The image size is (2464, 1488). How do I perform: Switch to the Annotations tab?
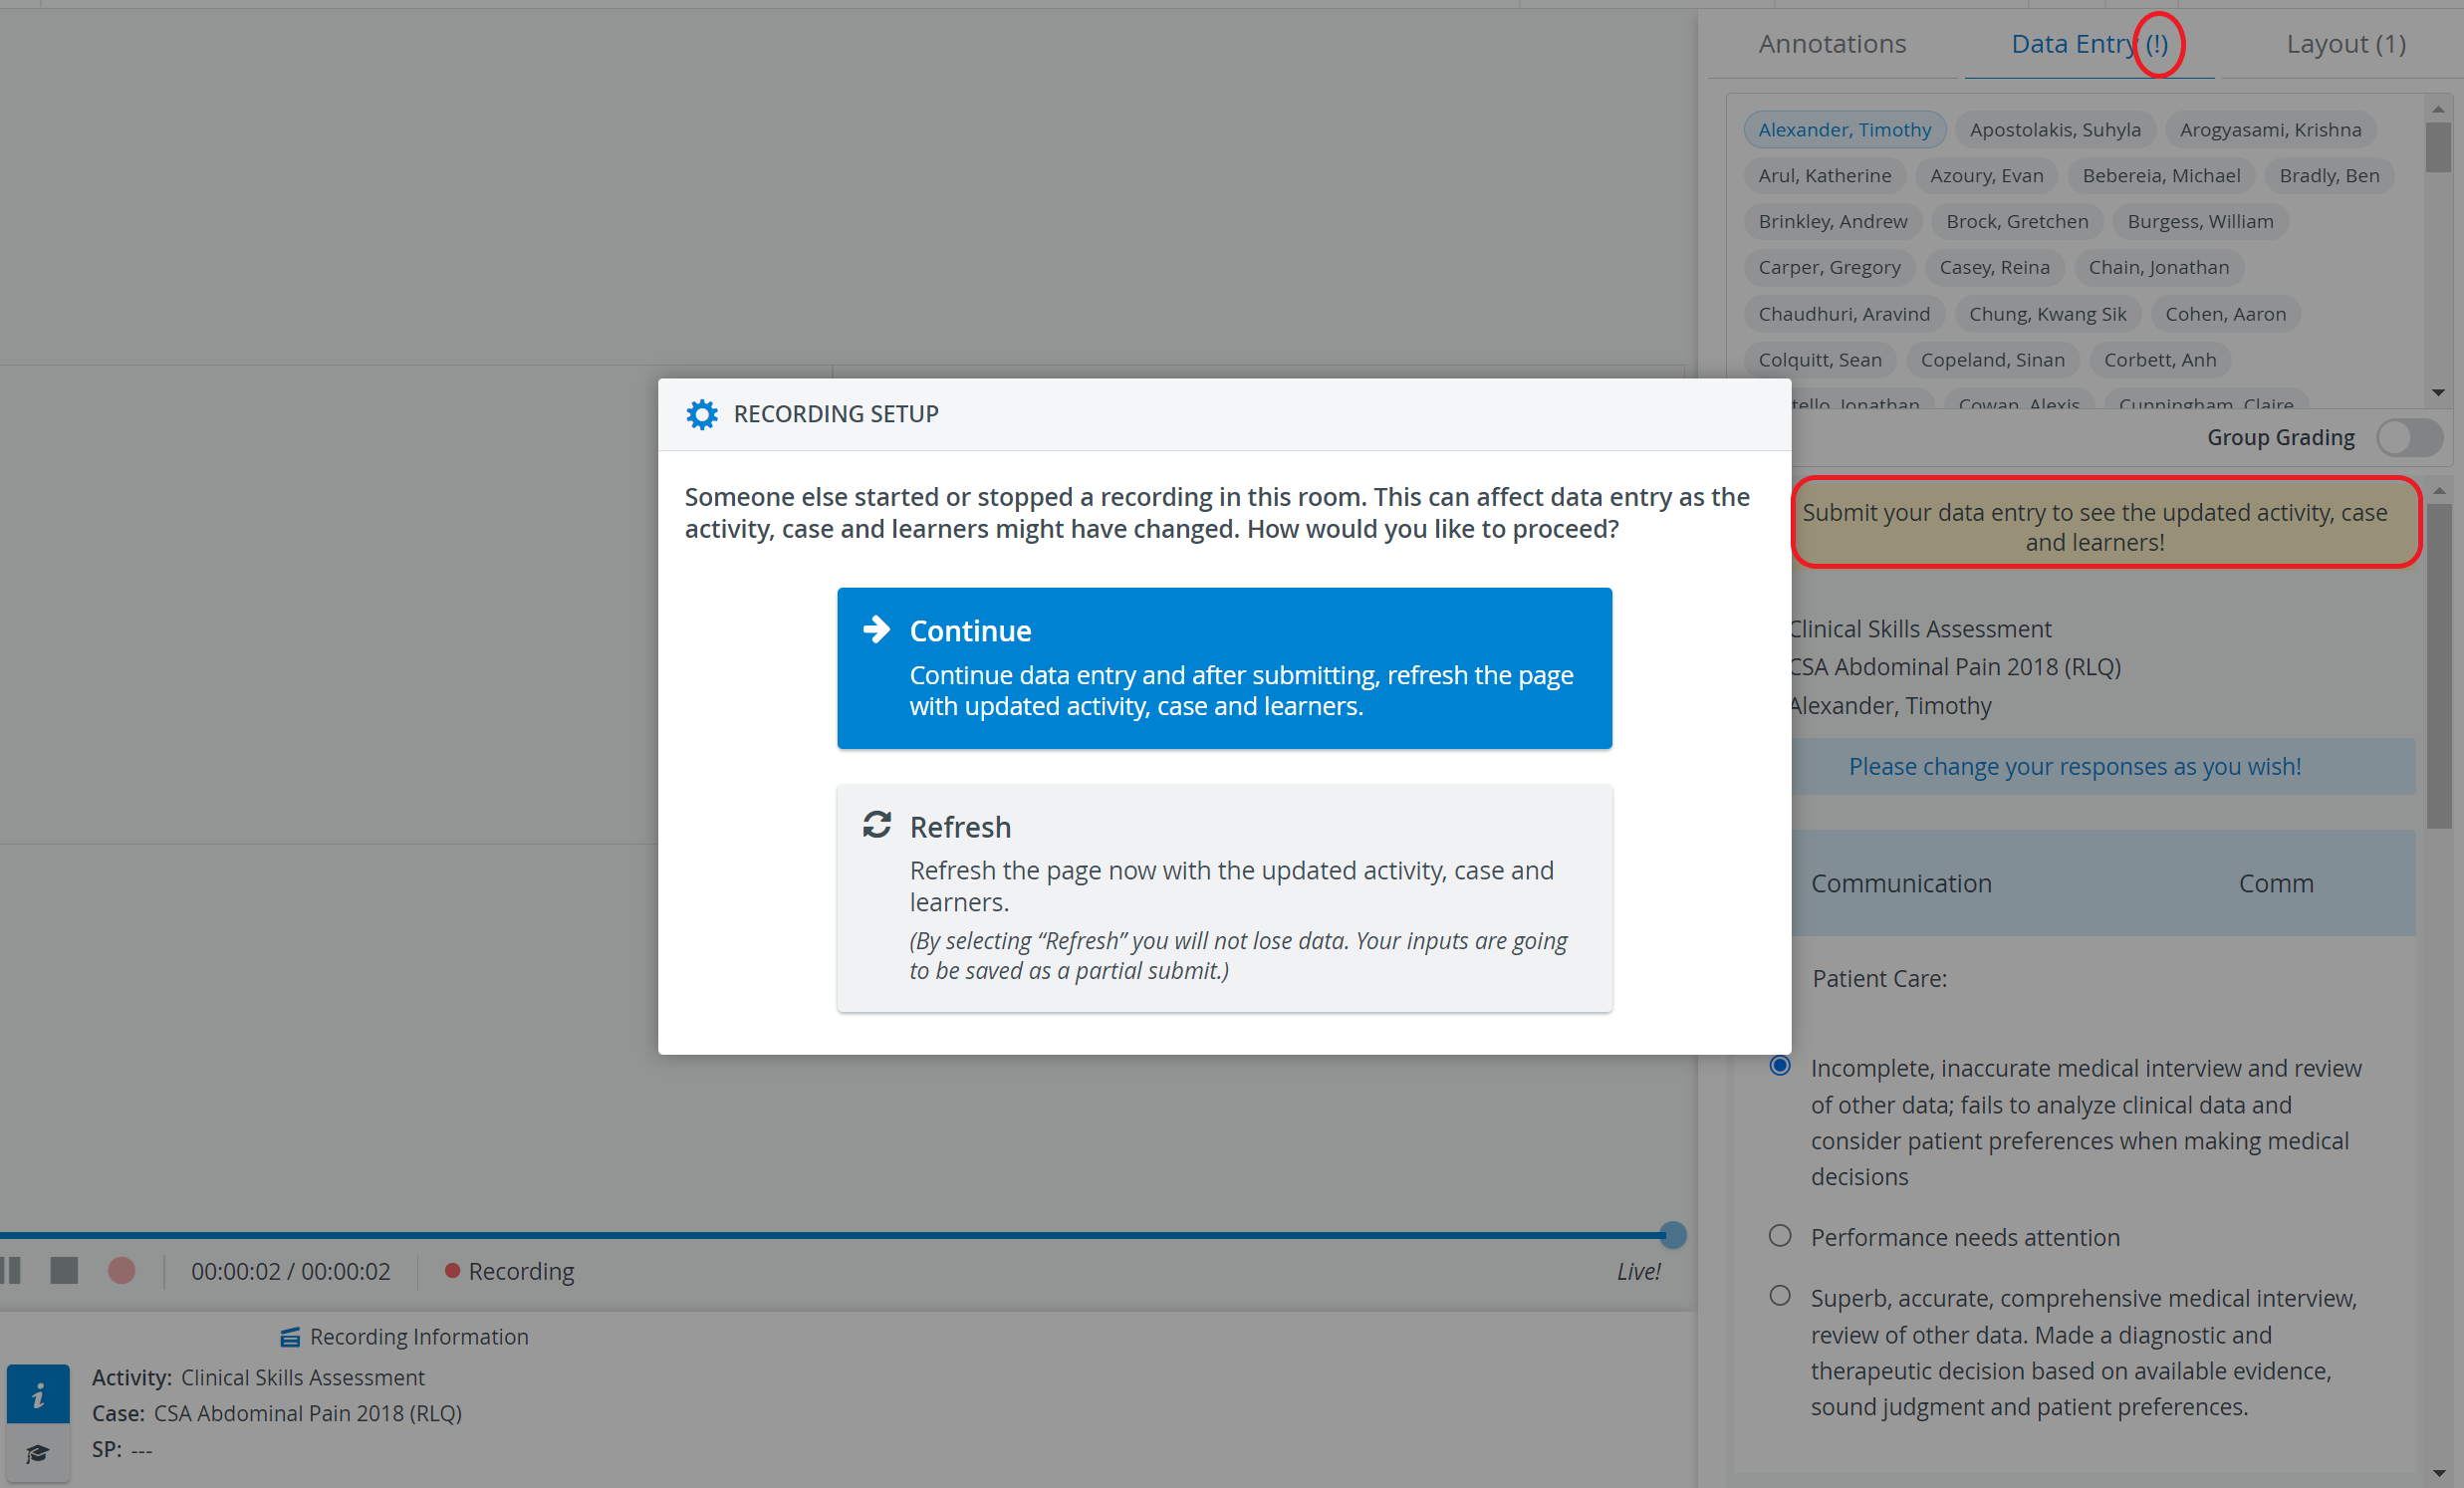tap(1832, 44)
